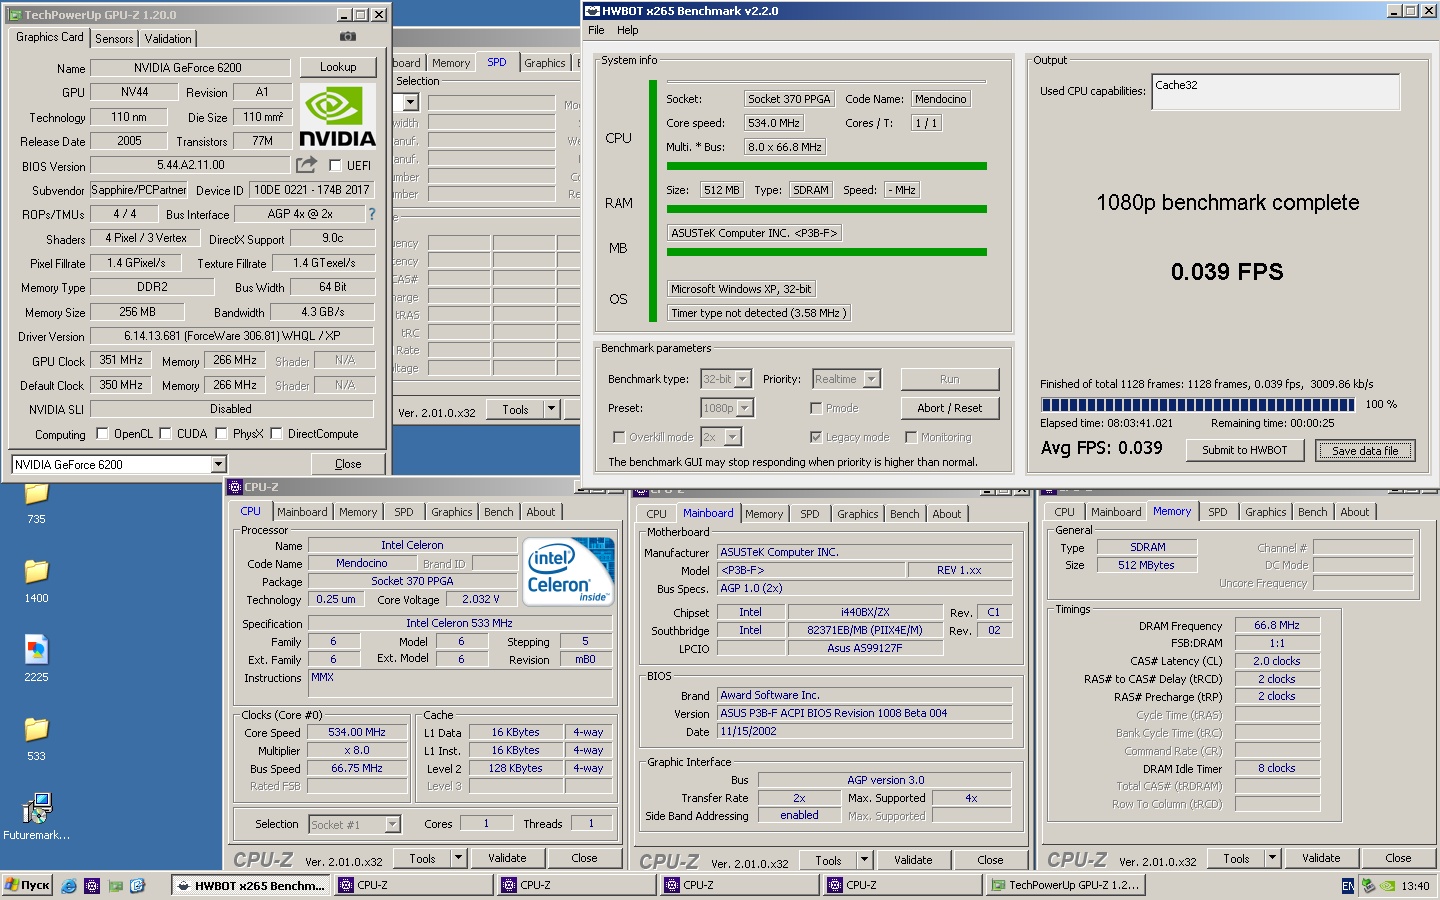1440x900 pixels.
Task: Expand Tools arrow in CPU-Z CPU window
Action: tap(458, 858)
